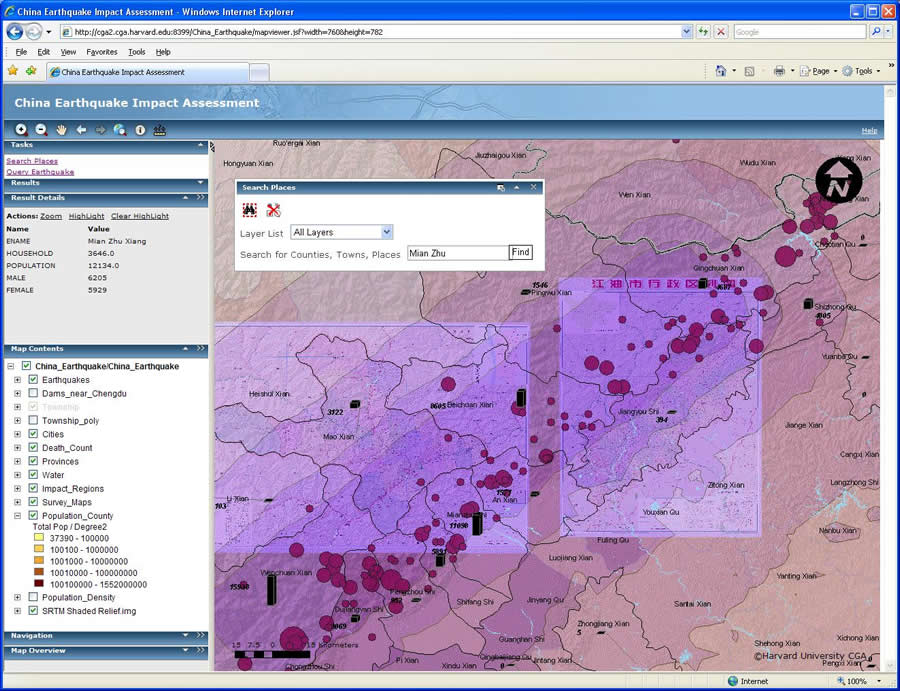Viewport: 900px width, 691px height.
Task: Open the Favorites Center star icon
Action: (13, 71)
